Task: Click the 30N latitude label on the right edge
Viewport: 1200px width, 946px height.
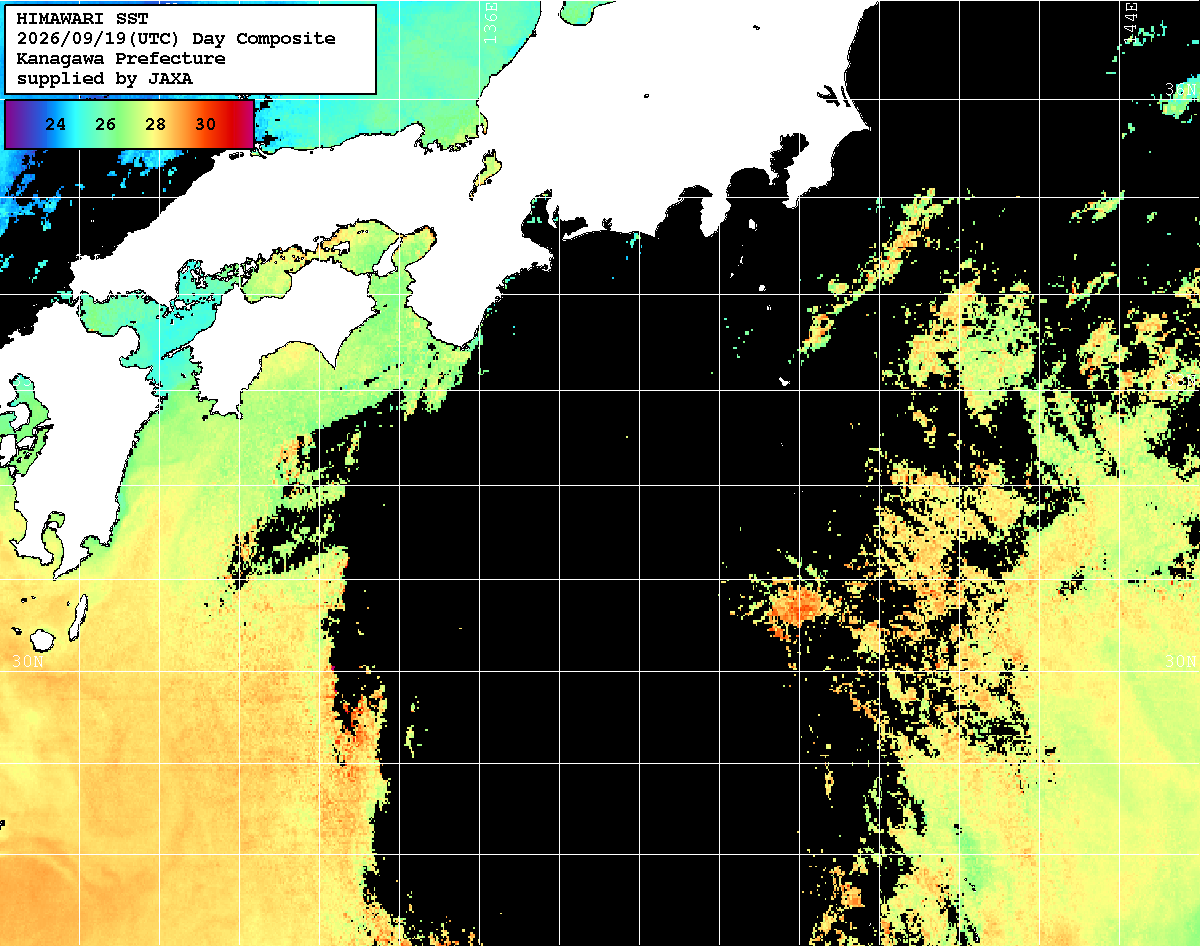Action: (1181, 662)
